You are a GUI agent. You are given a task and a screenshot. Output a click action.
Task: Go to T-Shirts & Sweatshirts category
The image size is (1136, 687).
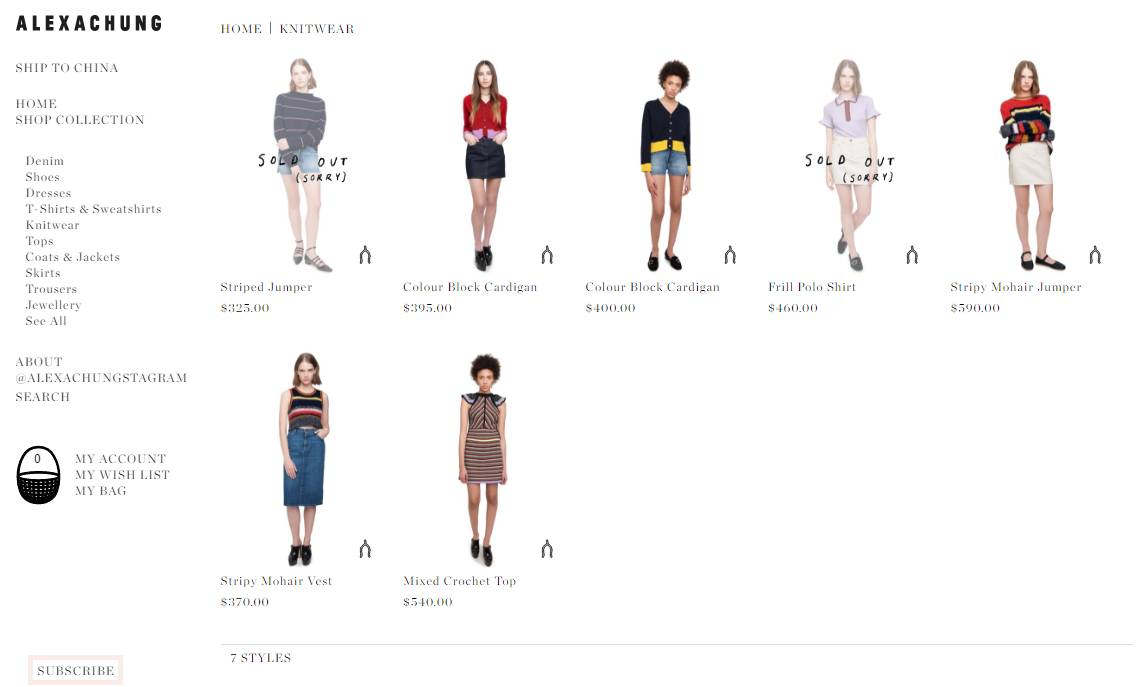(x=93, y=209)
